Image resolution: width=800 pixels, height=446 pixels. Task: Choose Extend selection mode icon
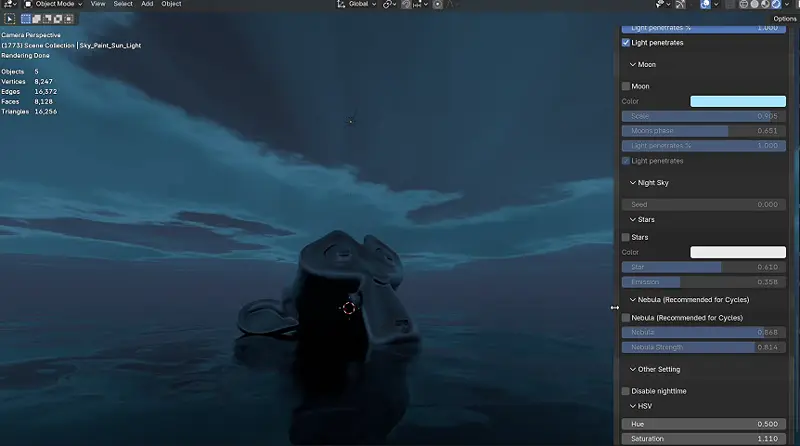(37, 19)
